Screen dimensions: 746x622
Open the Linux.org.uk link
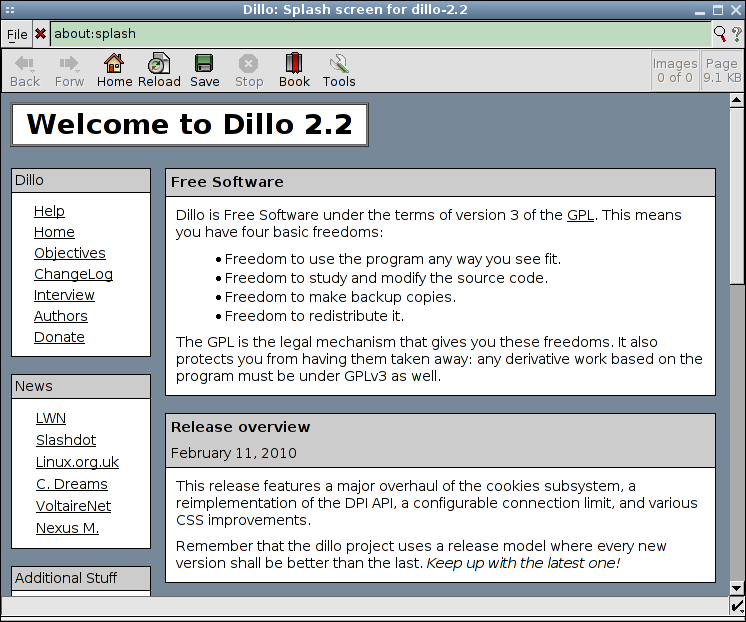(77, 462)
